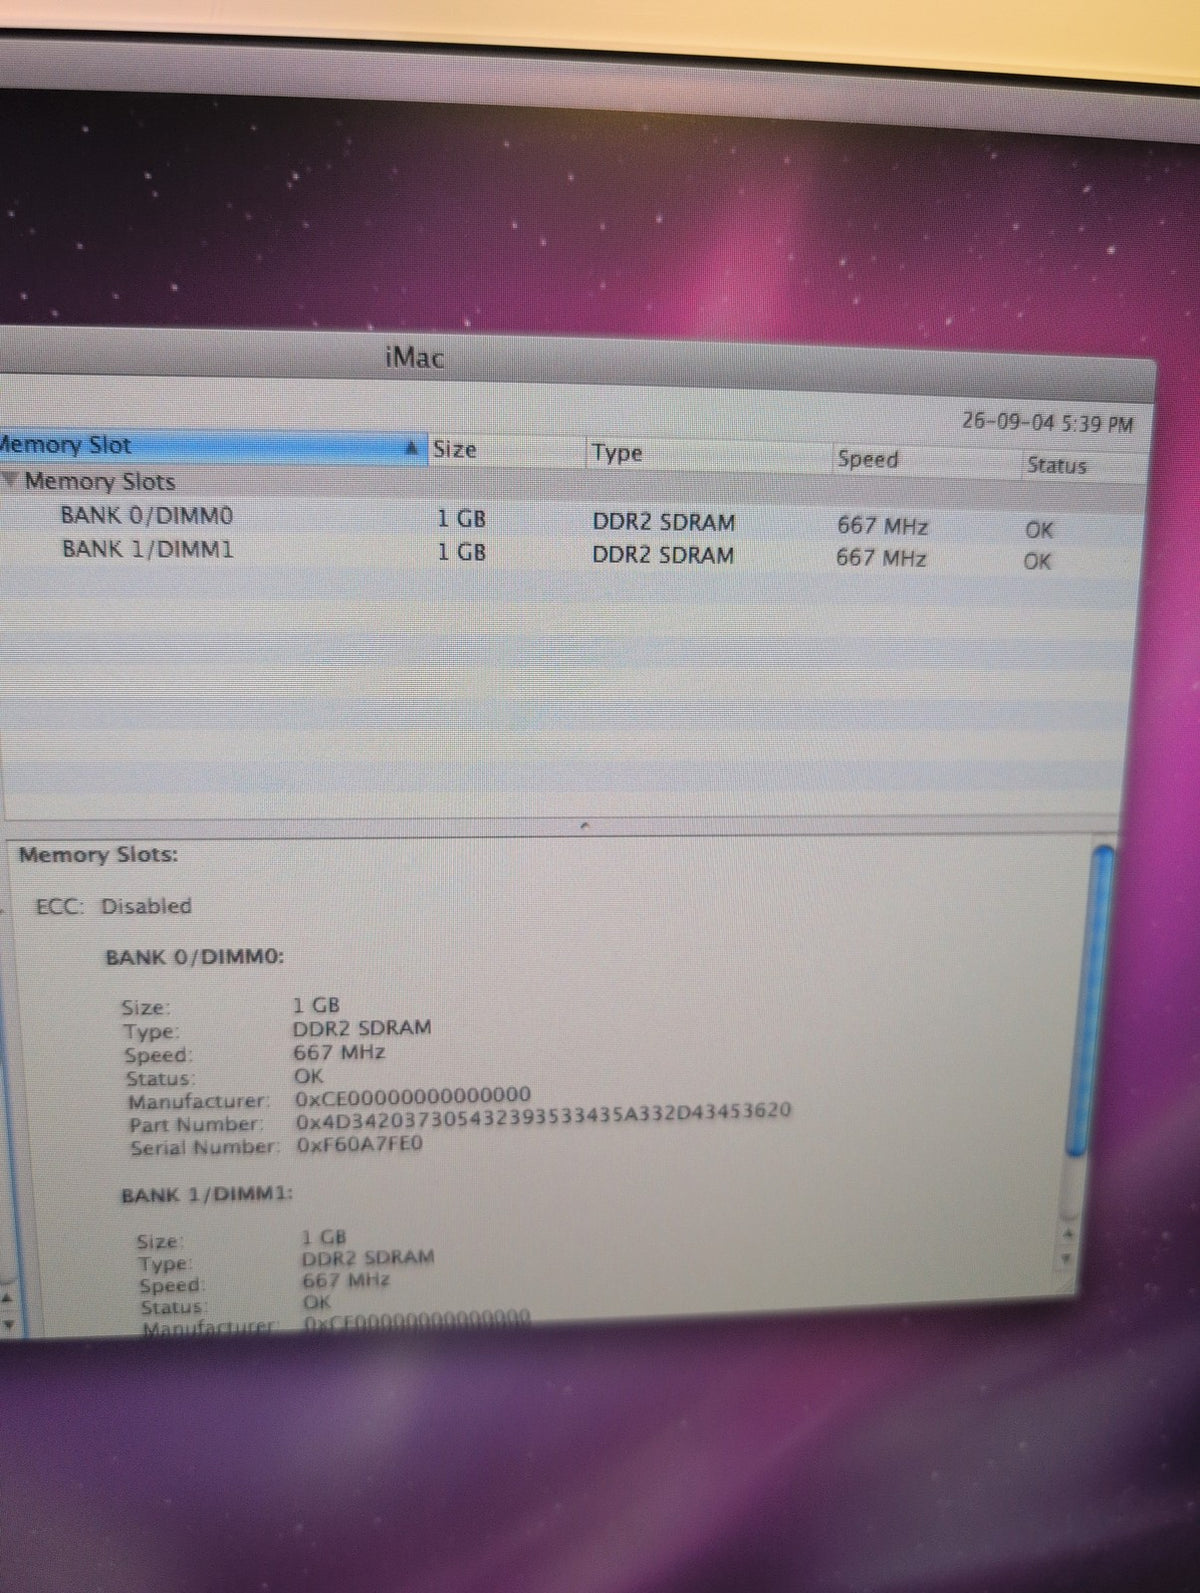Image resolution: width=1200 pixels, height=1593 pixels.
Task: Click the DDR2 SDRAM type value under BANK 0/DIMM0 details
Action: tap(362, 1028)
